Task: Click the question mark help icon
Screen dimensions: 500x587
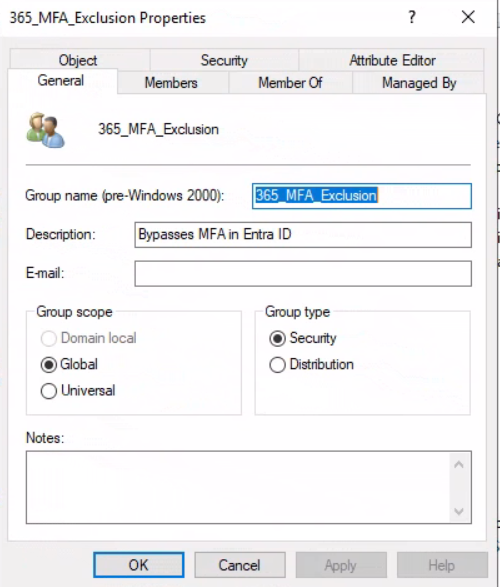Action: pos(412,17)
